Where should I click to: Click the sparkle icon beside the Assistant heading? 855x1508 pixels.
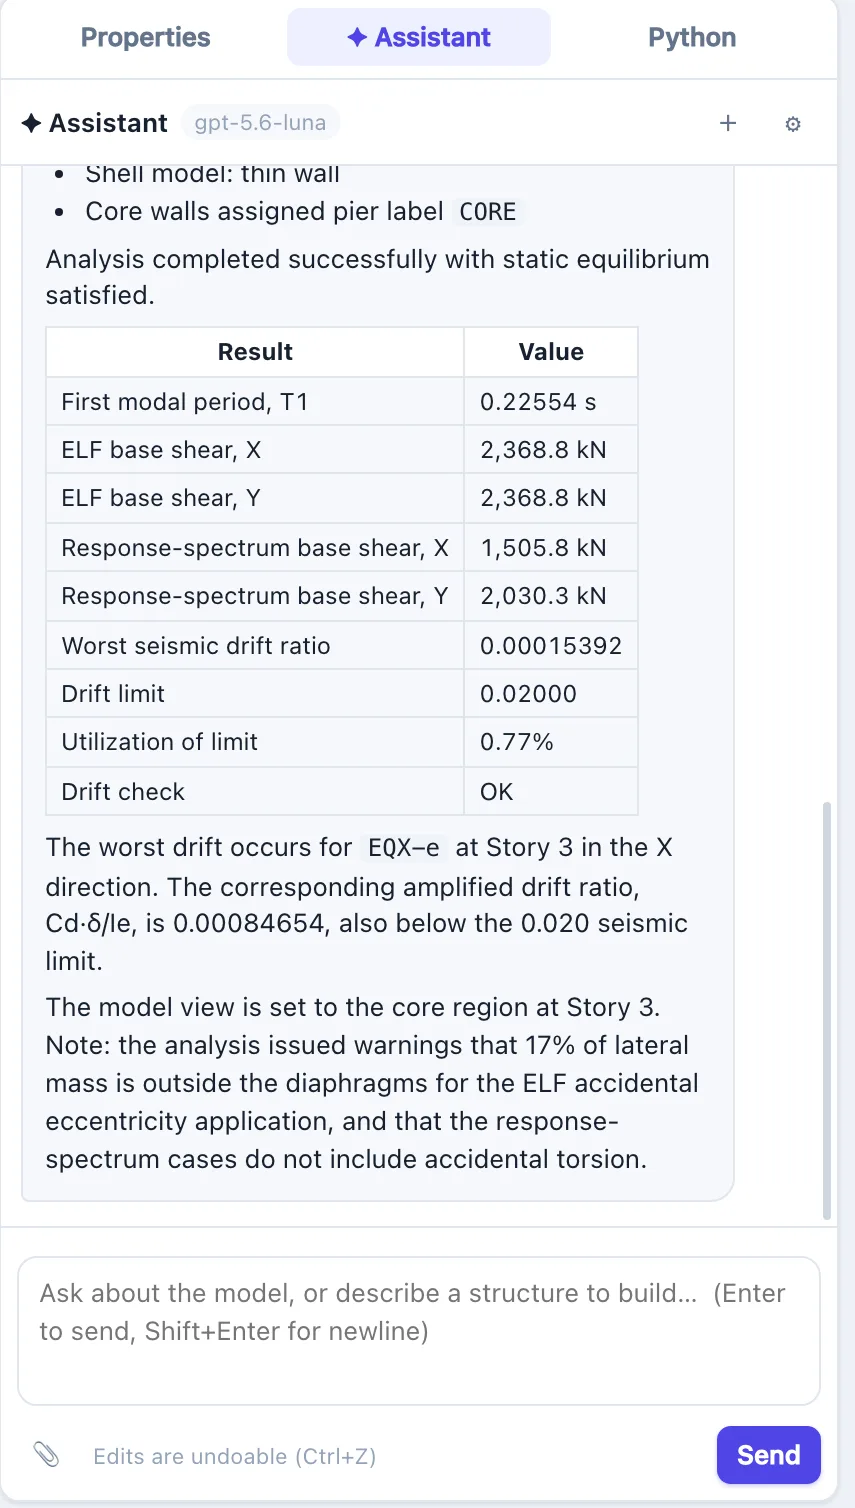[31, 123]
